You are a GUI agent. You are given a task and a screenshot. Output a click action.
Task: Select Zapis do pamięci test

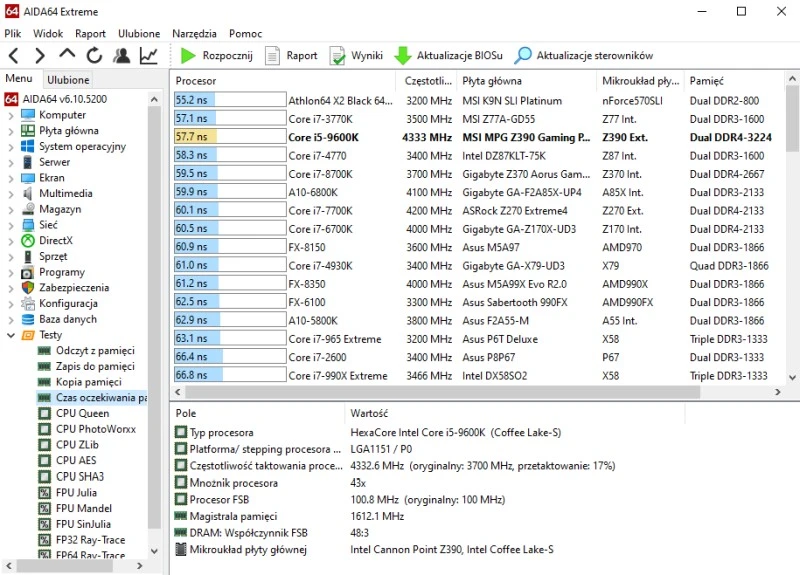[x=95, y=366]
